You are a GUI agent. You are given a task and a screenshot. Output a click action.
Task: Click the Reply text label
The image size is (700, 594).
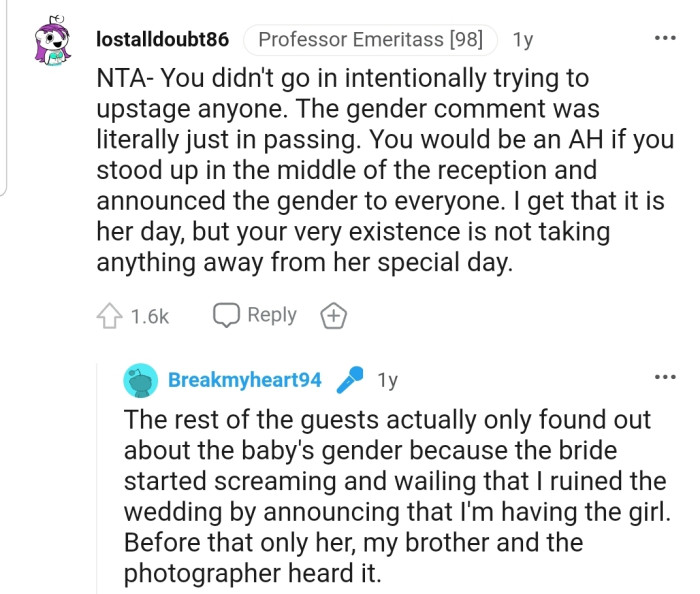tap(272, 315)
